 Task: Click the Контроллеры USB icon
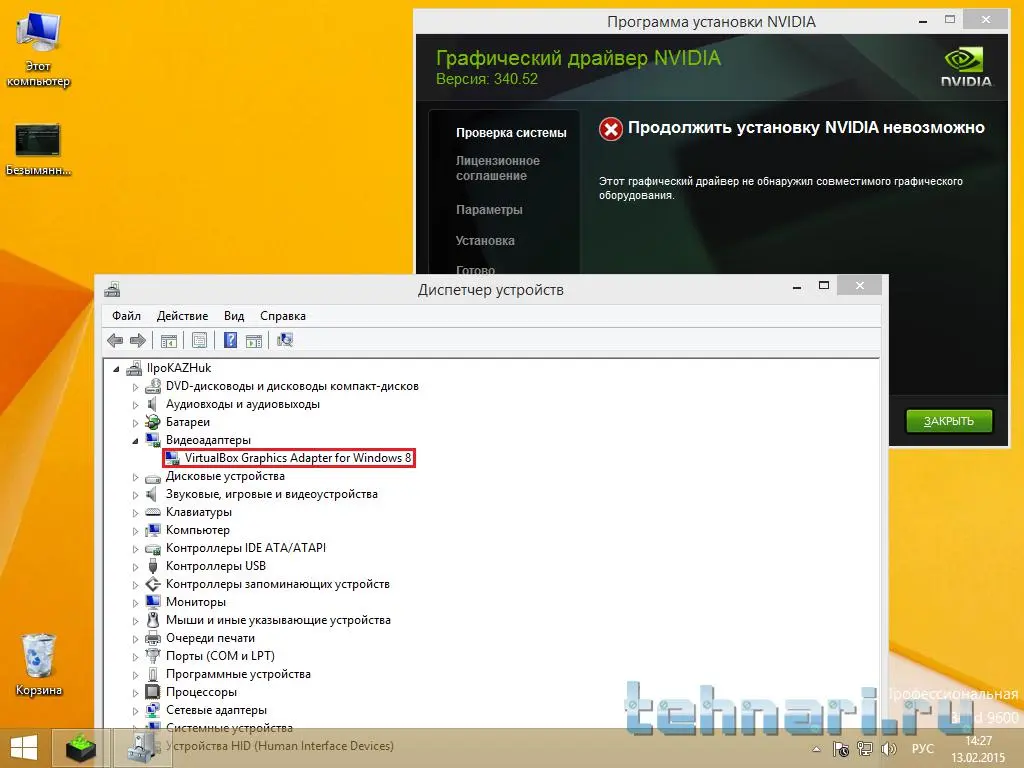pyautogui.click(x=153, y=566)
